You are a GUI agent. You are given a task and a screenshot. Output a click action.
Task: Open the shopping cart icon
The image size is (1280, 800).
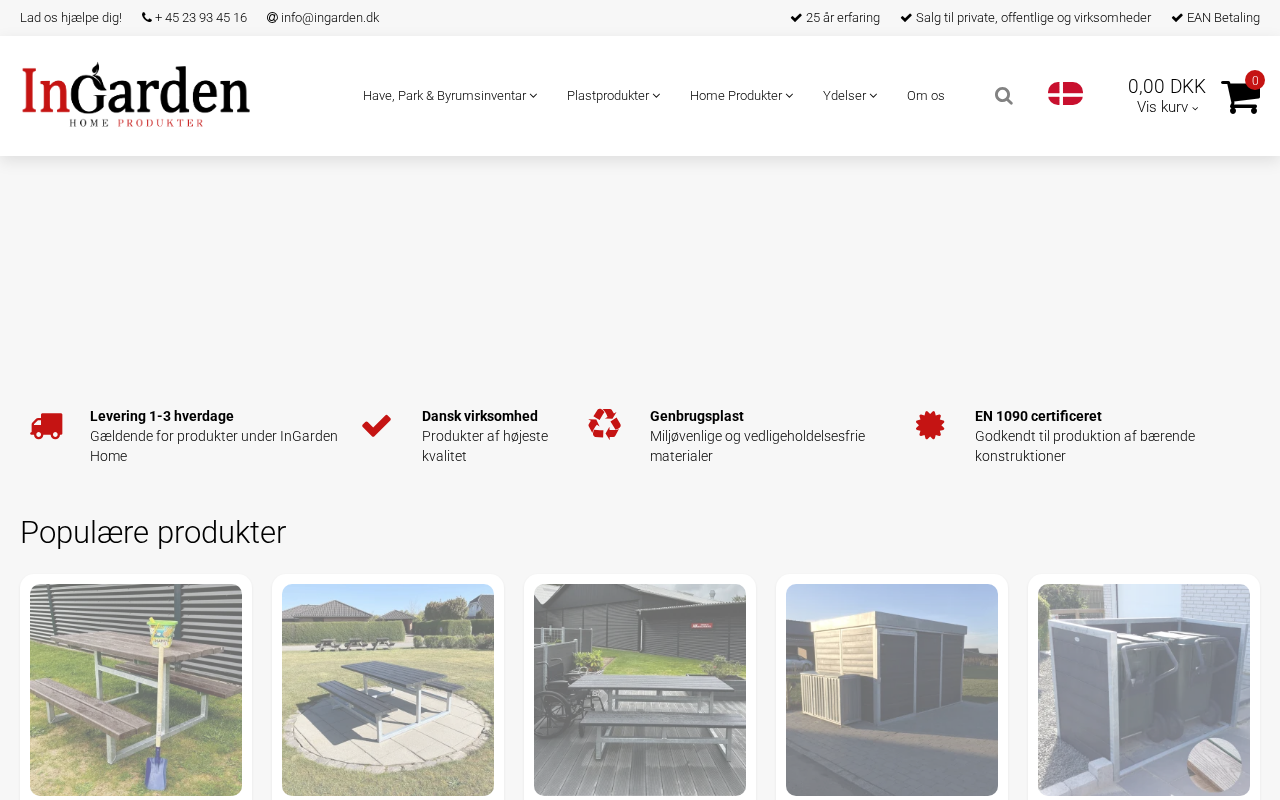[x=1240, y=97]
